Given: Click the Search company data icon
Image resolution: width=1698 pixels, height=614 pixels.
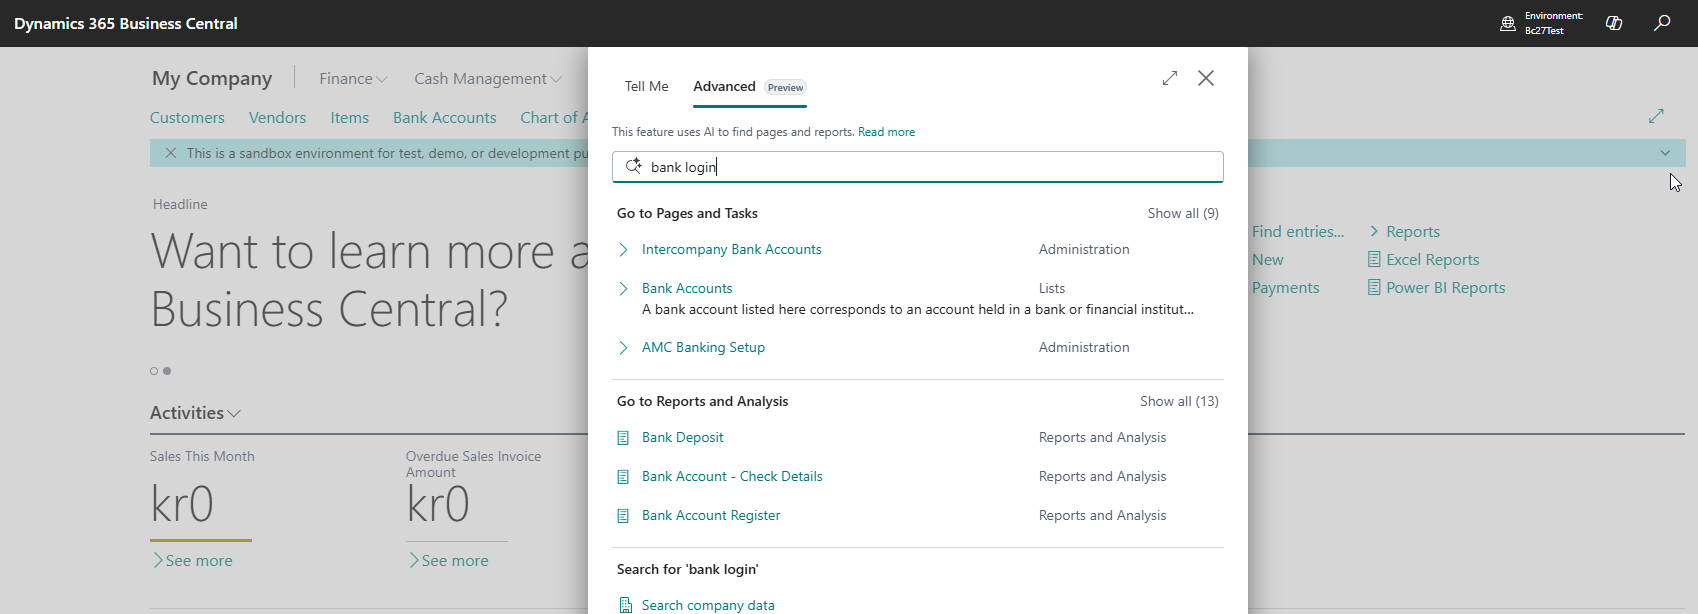Looking at the screenshot, I should (x=625, y=605).
